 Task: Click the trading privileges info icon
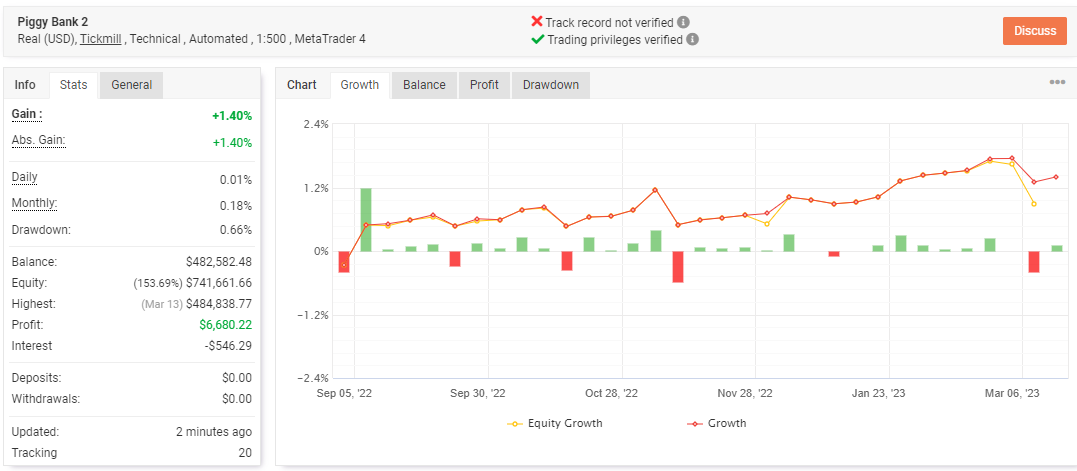[692, 39]
